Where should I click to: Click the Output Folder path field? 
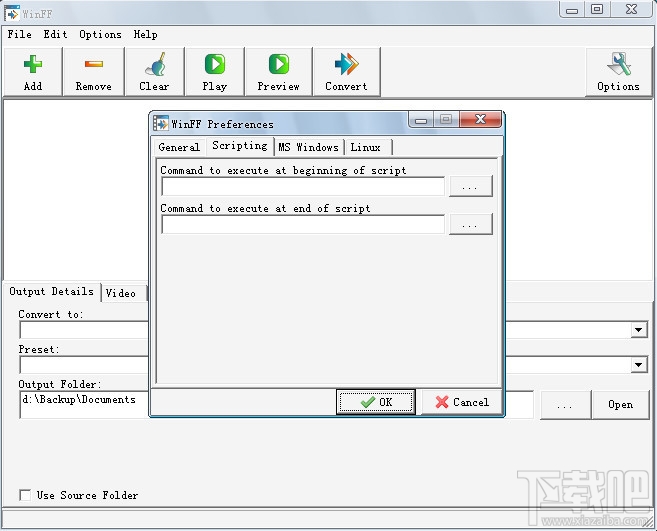coord(277,404)
